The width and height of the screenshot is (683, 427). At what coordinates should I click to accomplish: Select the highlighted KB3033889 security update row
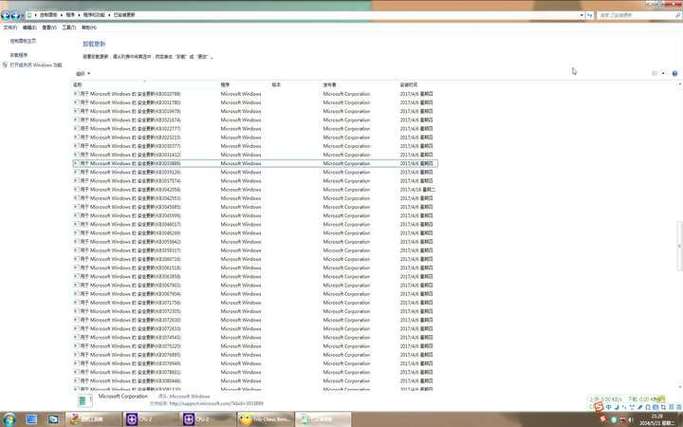click(255, 163)
